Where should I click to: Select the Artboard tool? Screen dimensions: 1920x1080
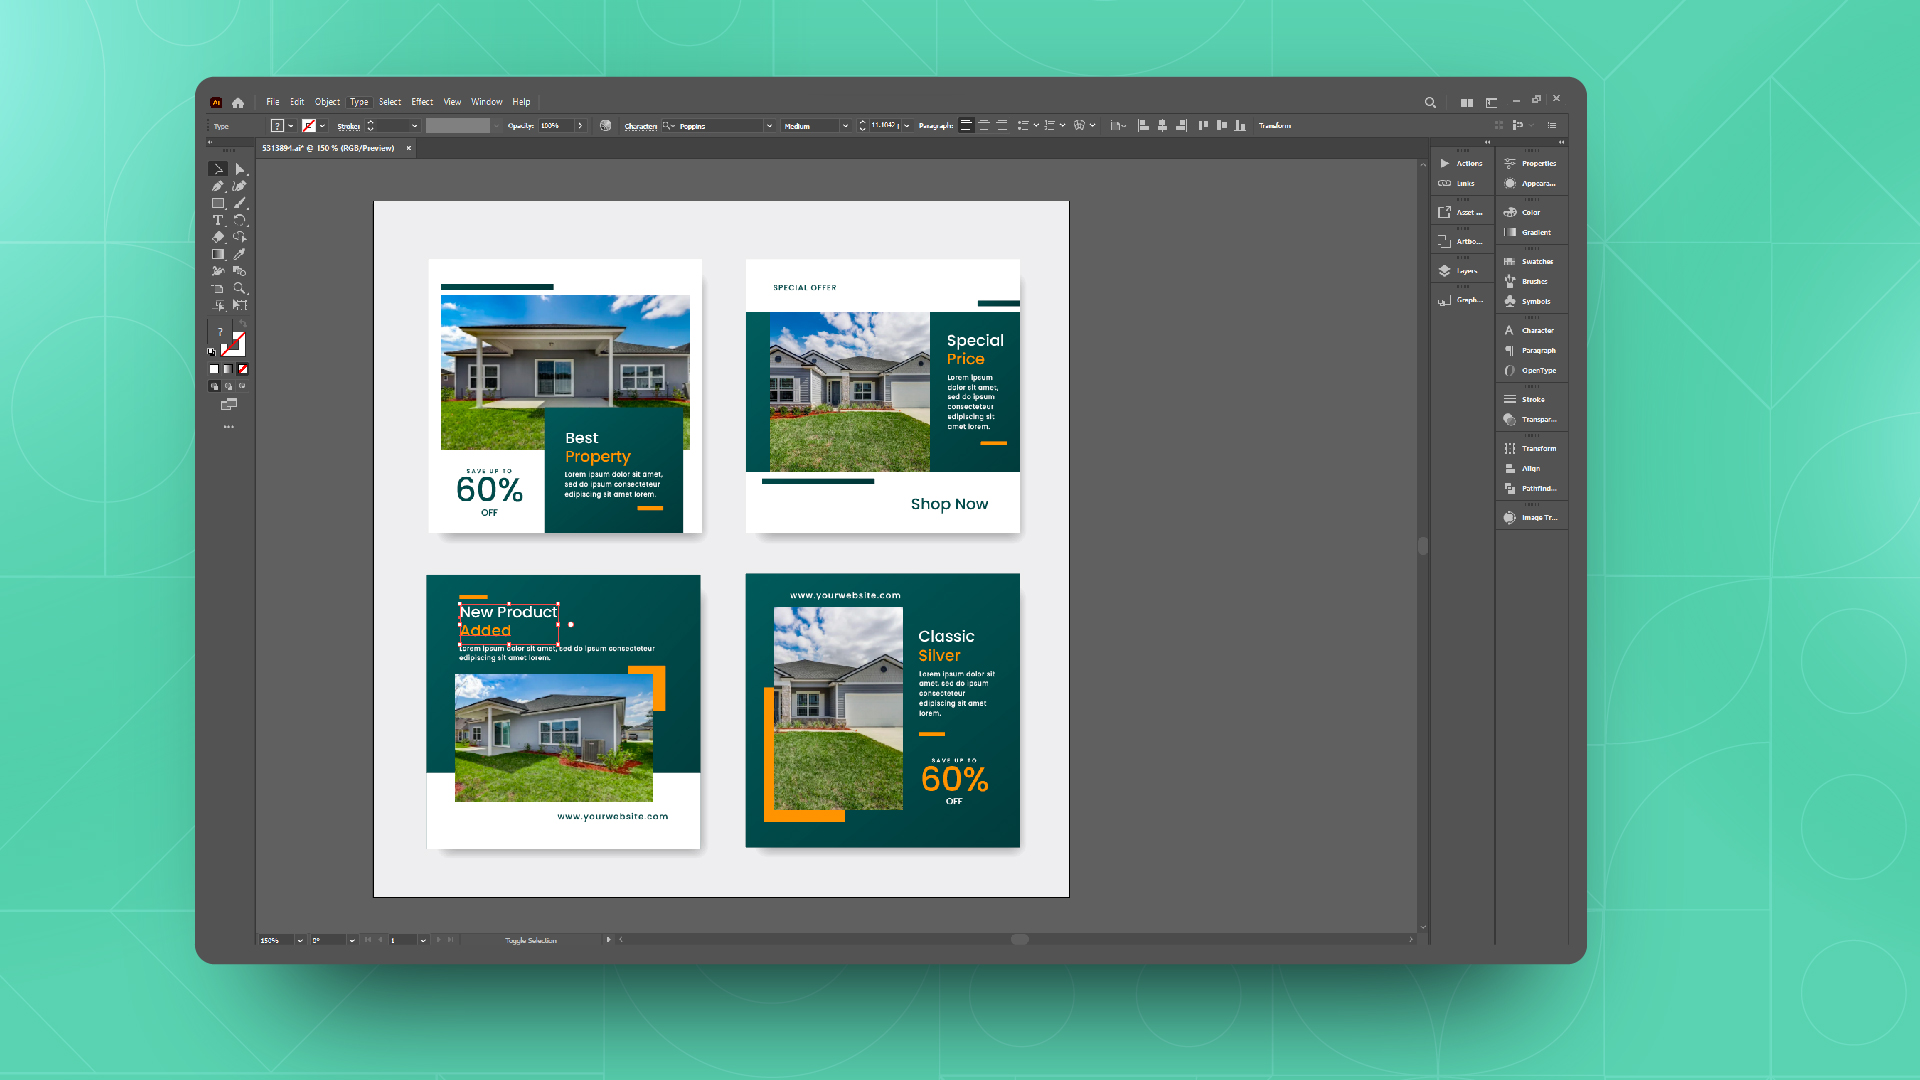pos(217,288)
